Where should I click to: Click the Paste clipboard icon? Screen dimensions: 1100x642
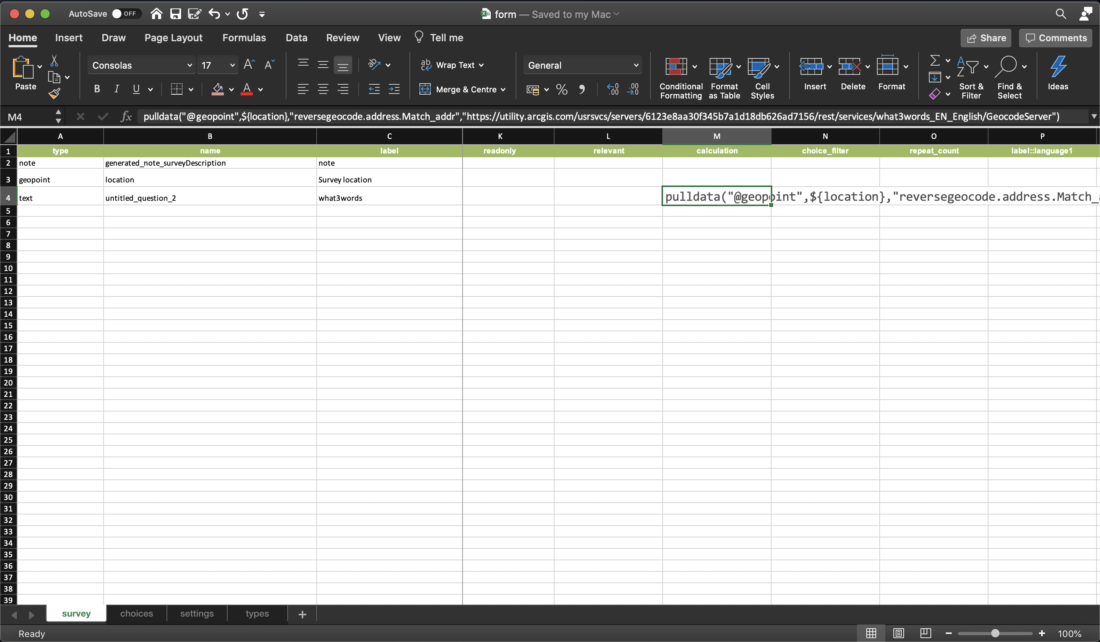(x=23, y=69)
